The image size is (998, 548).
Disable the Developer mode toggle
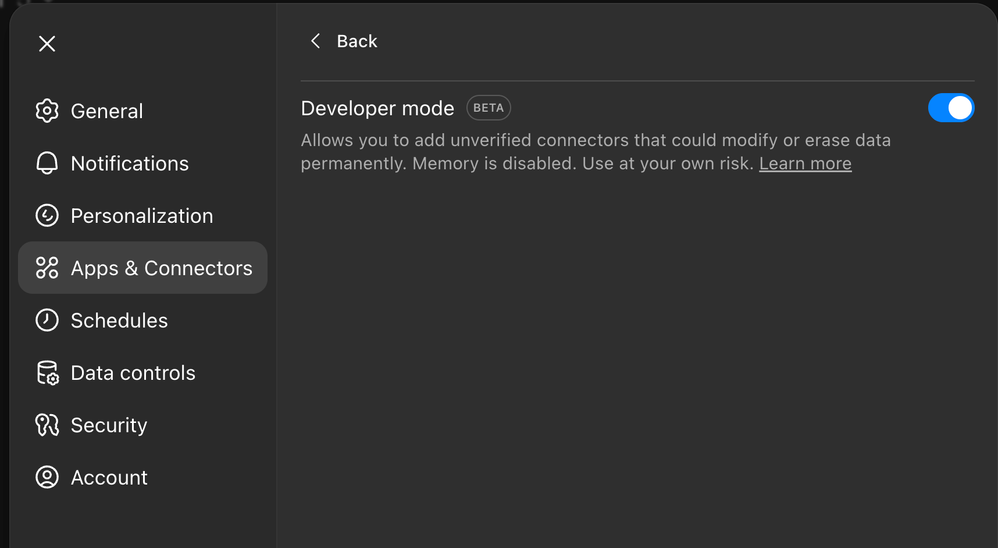point(950,108)
